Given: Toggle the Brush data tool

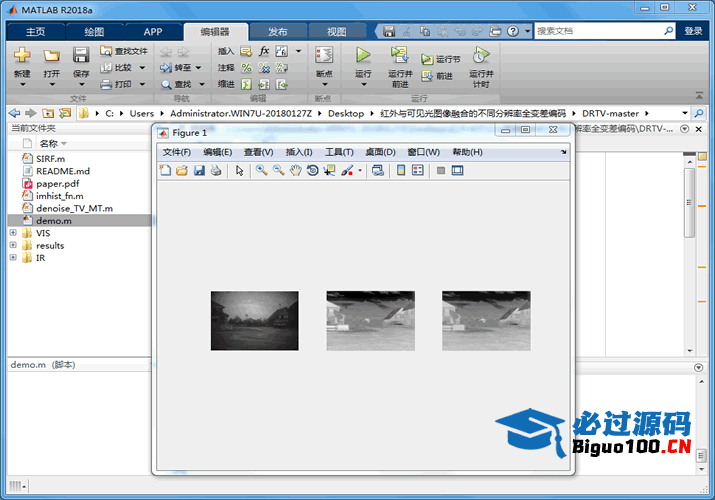Looking at the screenshot, I should point(347,171).
